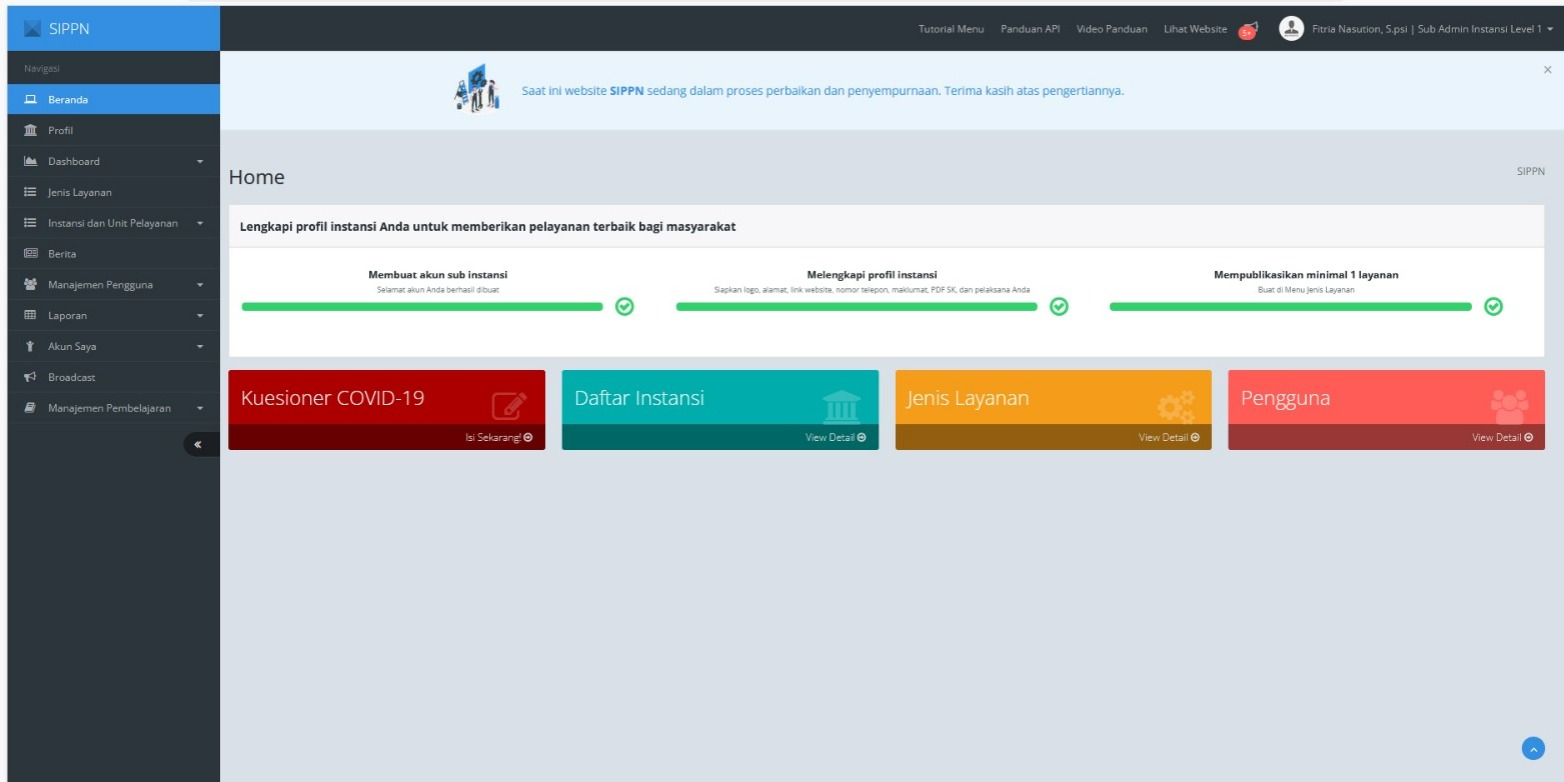The height and width of the screenshot is (782, 1564).
Task: Click the pencil icon on Kuesioner COVID-19 card
Action: click(509, 405)
